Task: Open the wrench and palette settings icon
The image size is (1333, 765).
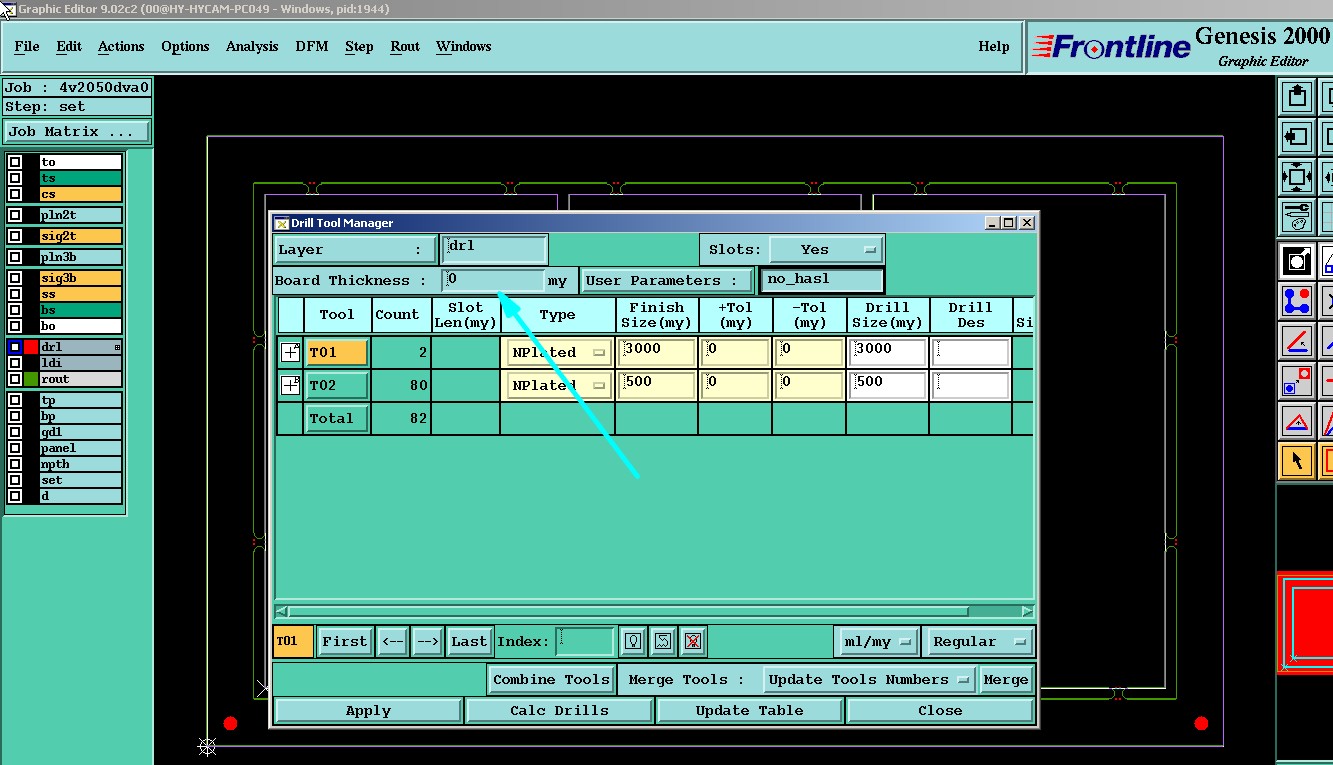Action: coord(1297,216)
